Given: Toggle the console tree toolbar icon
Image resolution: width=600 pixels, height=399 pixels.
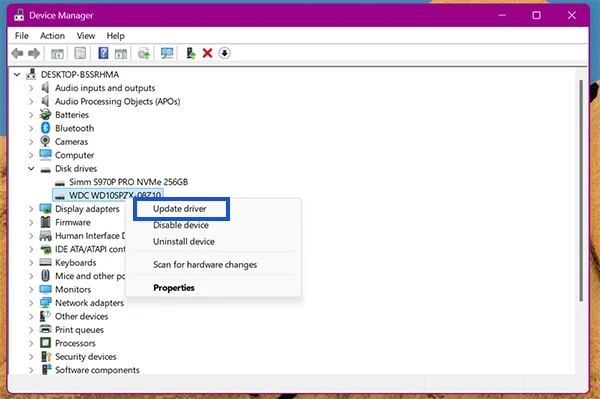Looking at the screenshot, I should (x=57, y=53).
